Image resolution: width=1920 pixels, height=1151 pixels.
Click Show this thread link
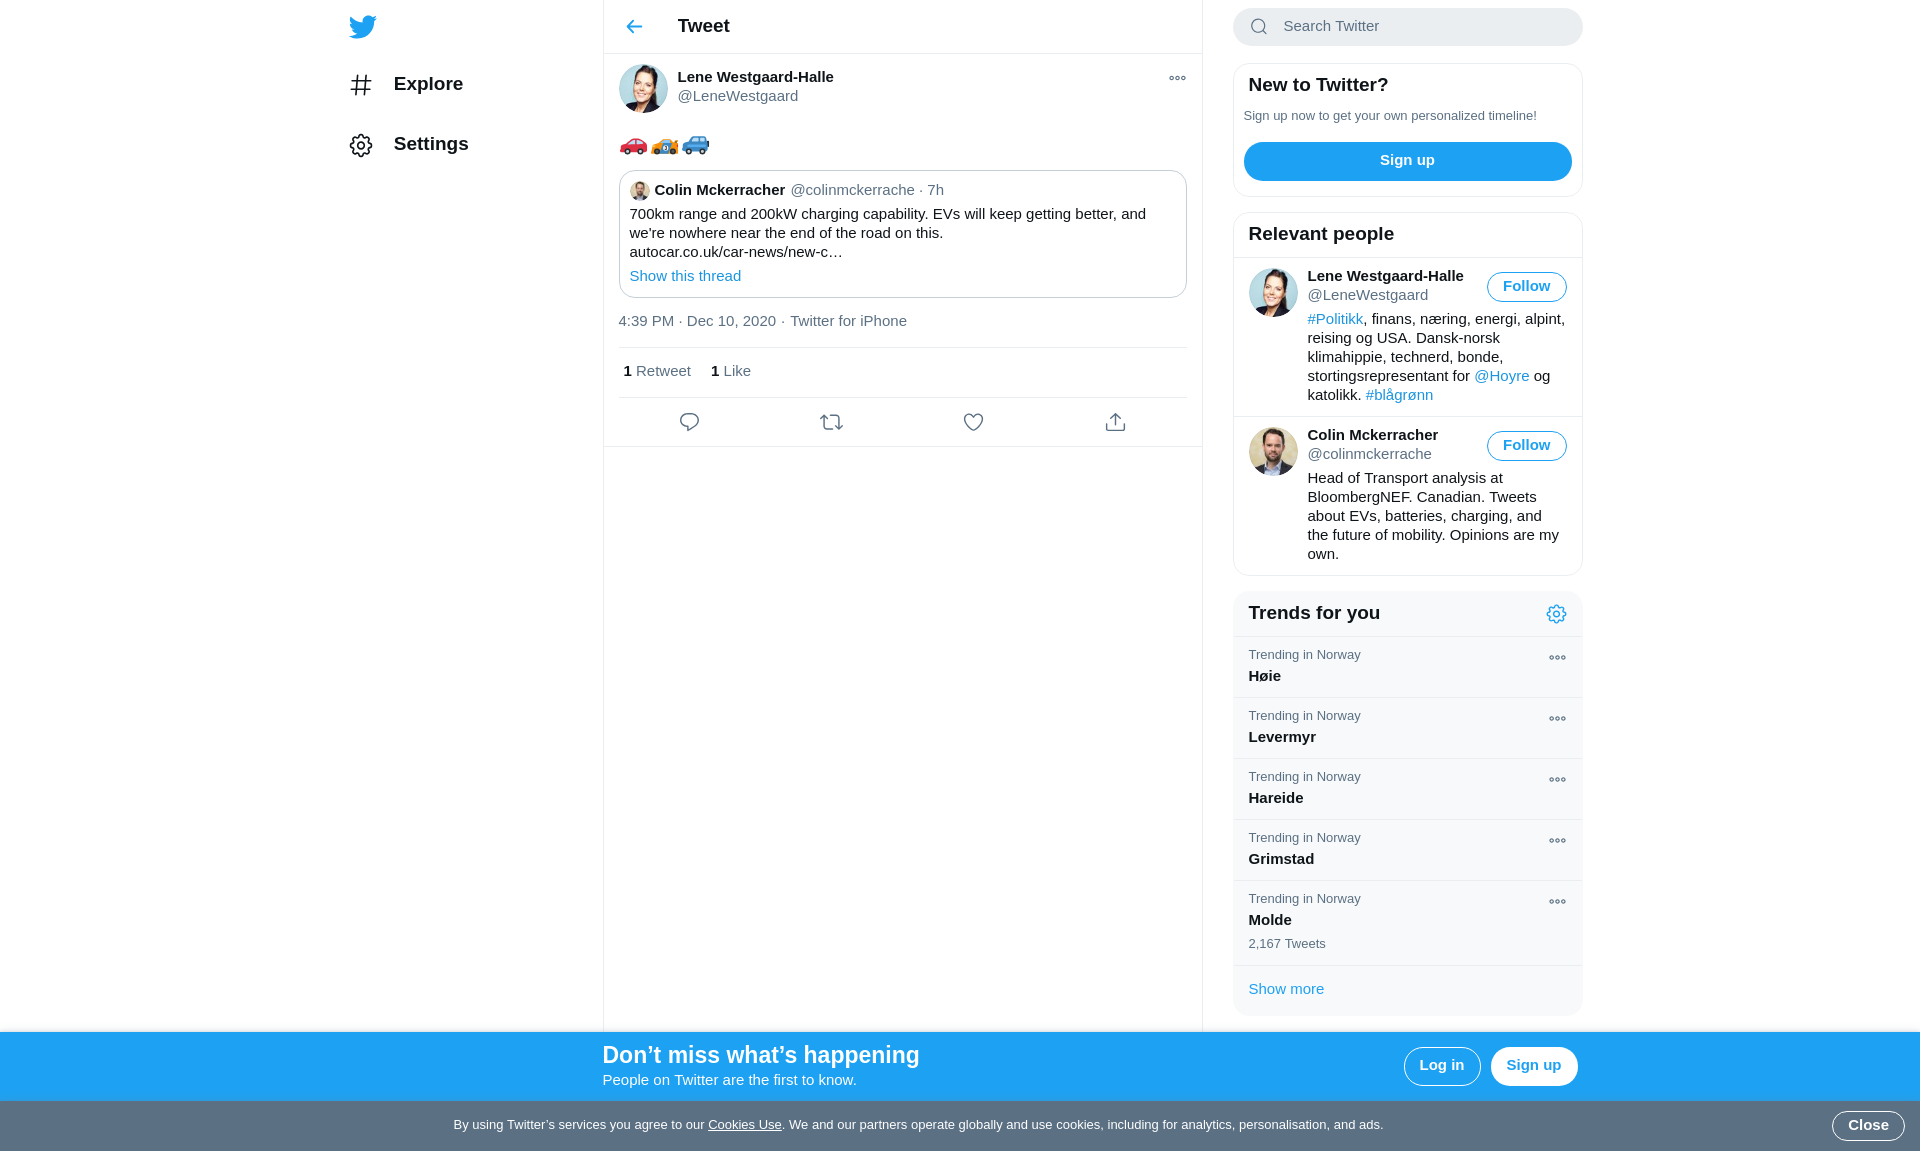click(685, 276)
